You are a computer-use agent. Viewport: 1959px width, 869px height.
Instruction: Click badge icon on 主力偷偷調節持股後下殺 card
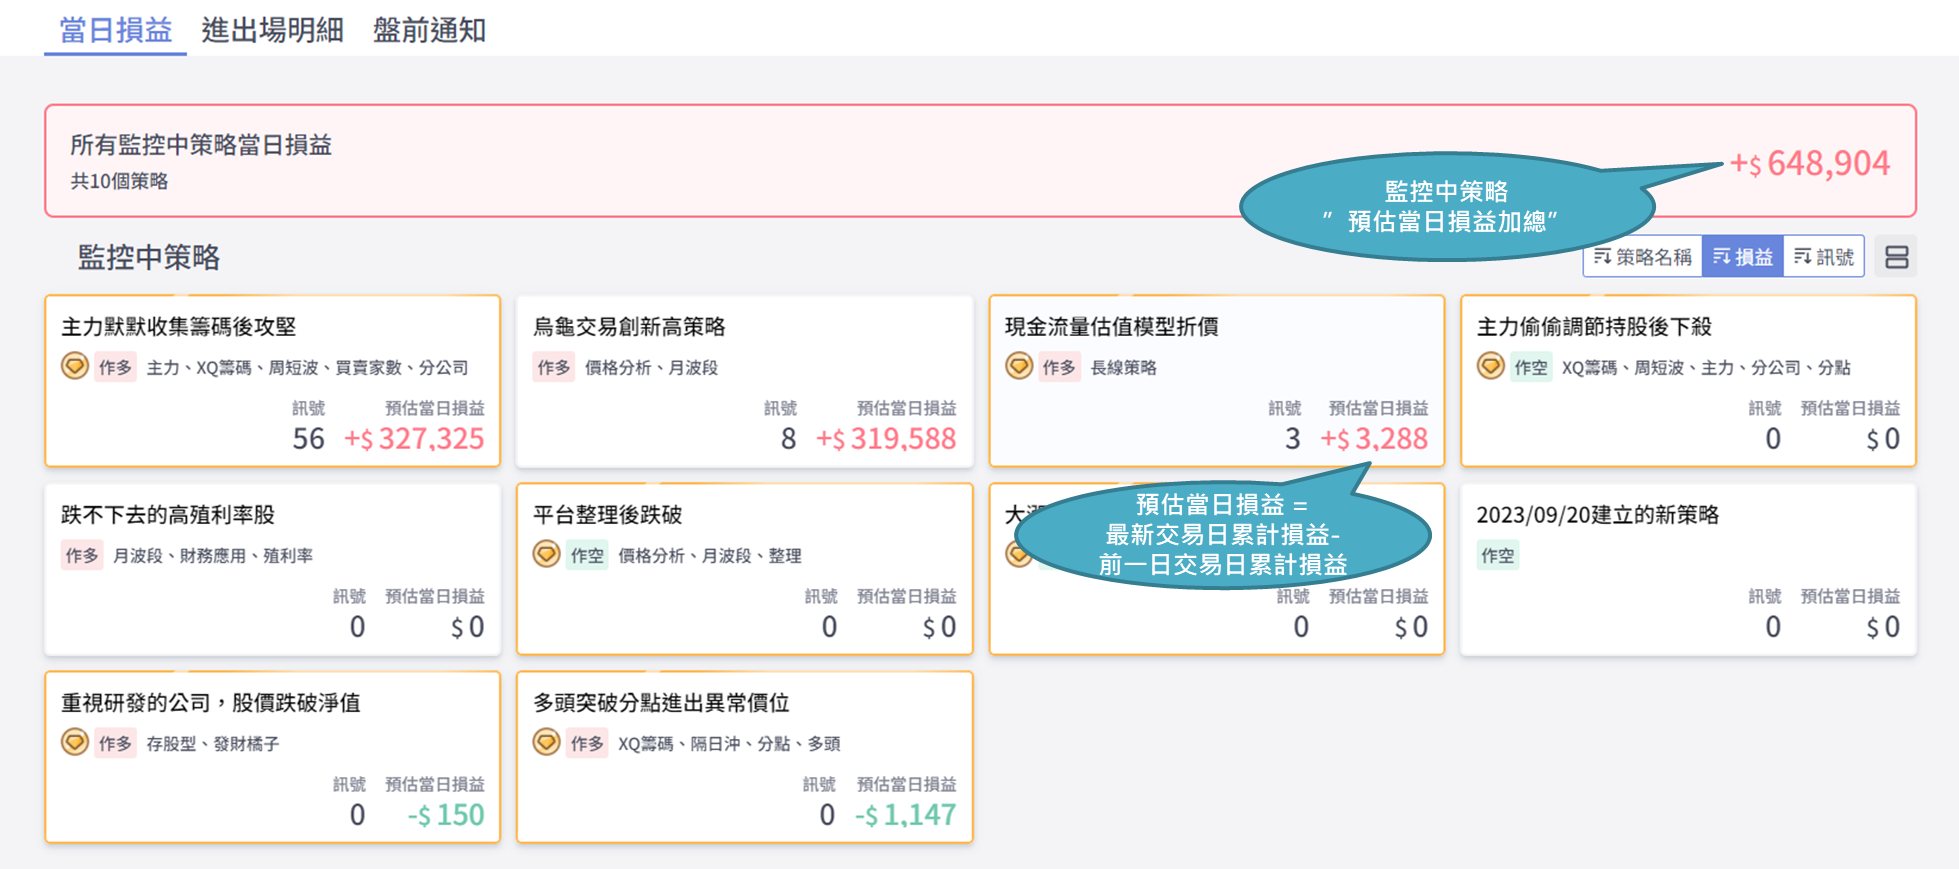(1491, 366)
